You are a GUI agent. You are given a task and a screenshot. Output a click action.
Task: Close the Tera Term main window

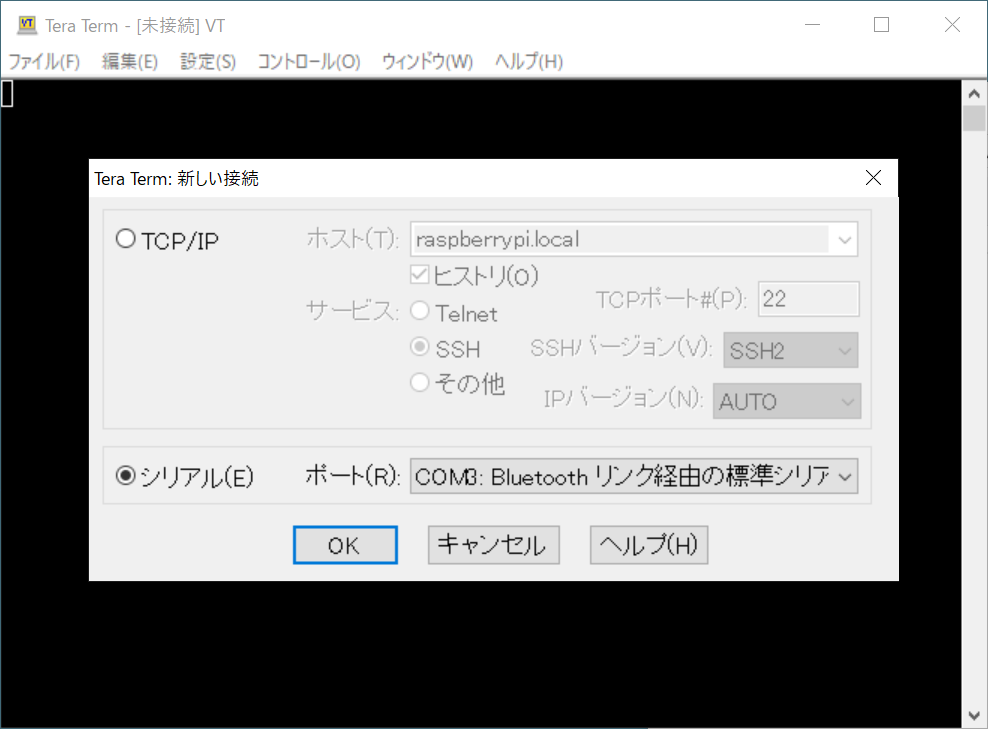(x=952, y=25)
